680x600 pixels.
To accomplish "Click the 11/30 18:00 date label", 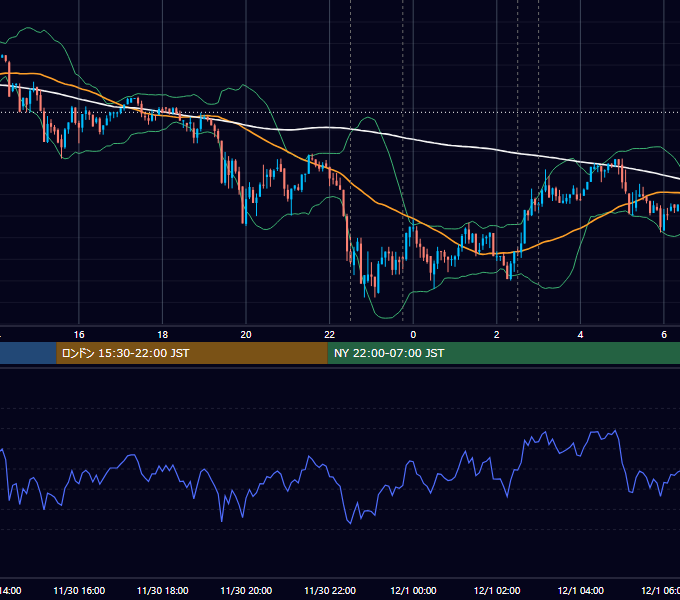I will [x=163, y=590].
